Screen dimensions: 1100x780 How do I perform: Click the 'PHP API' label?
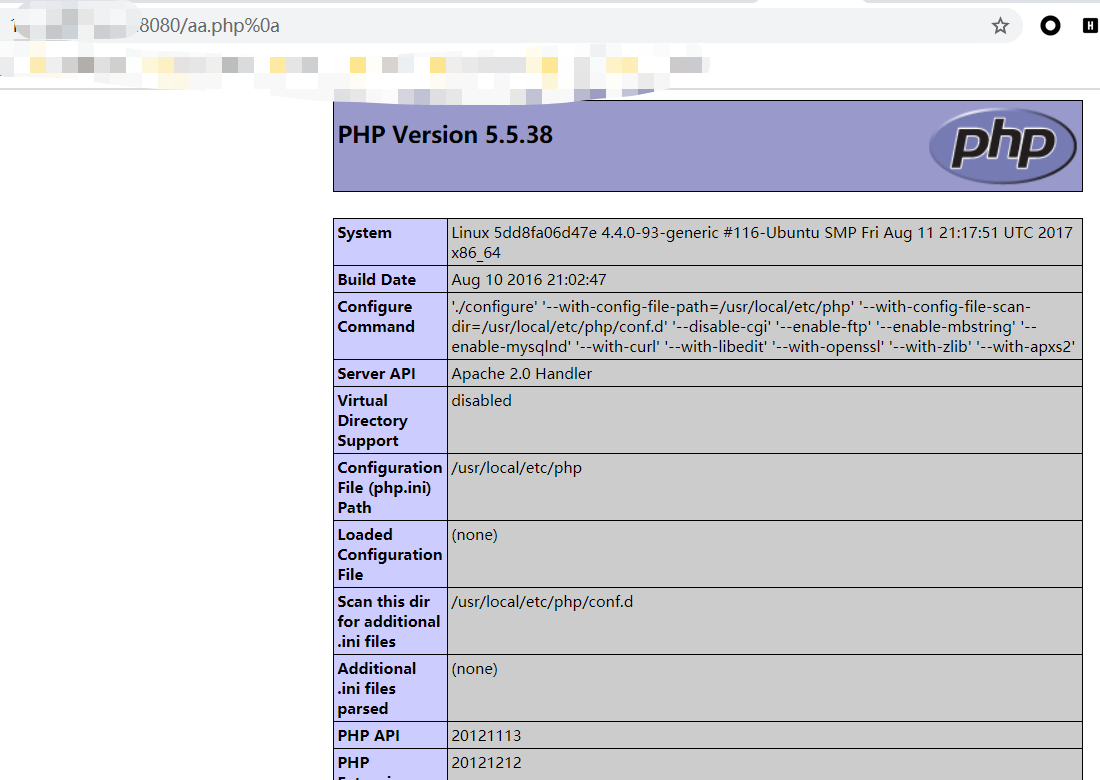368,736
